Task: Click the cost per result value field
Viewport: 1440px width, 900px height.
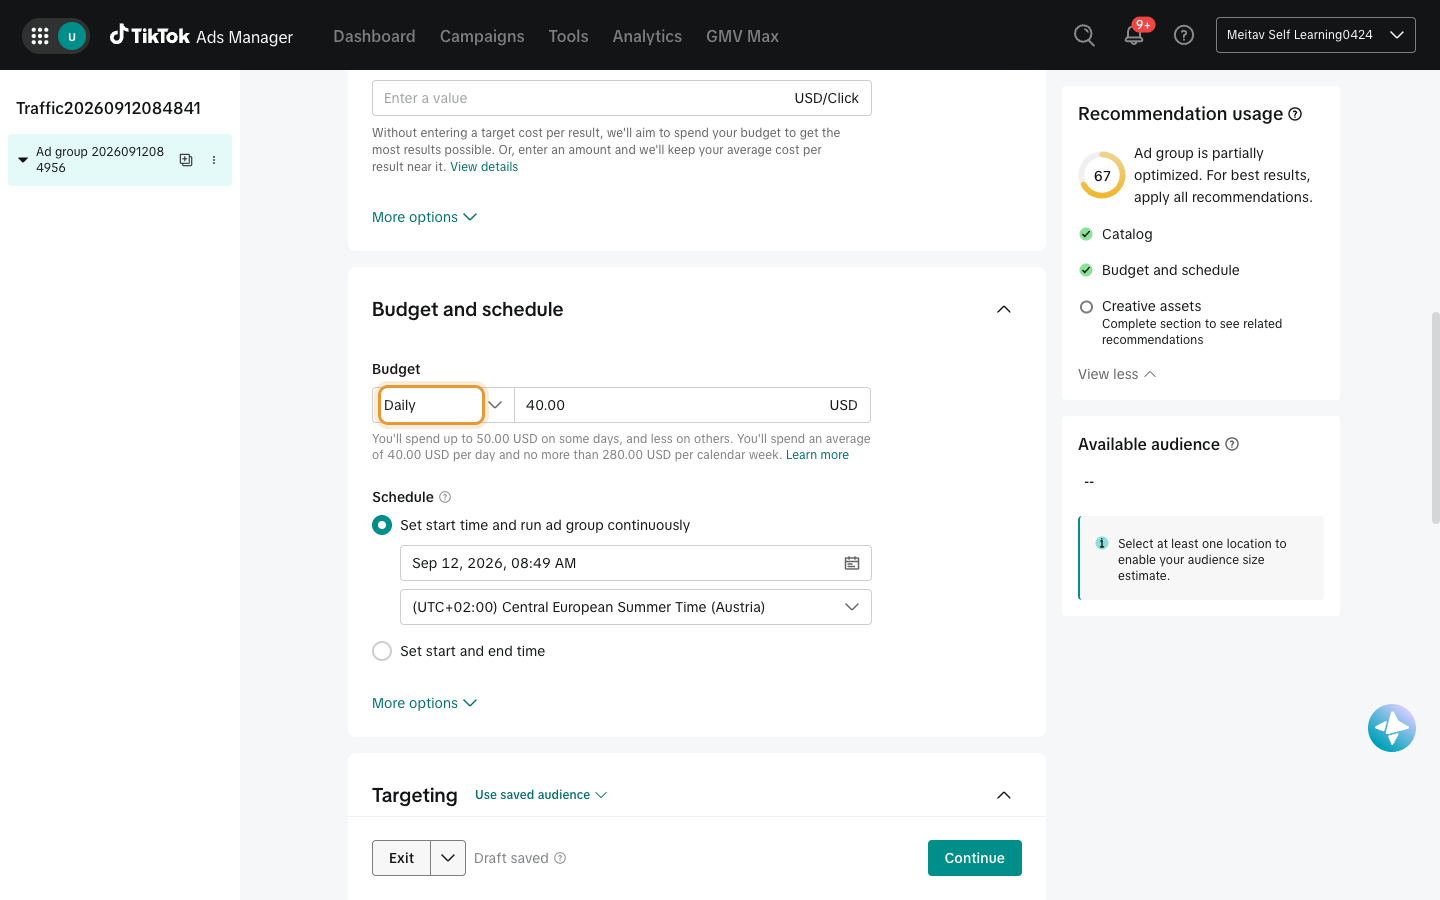Action: click(x=622, y=98)
